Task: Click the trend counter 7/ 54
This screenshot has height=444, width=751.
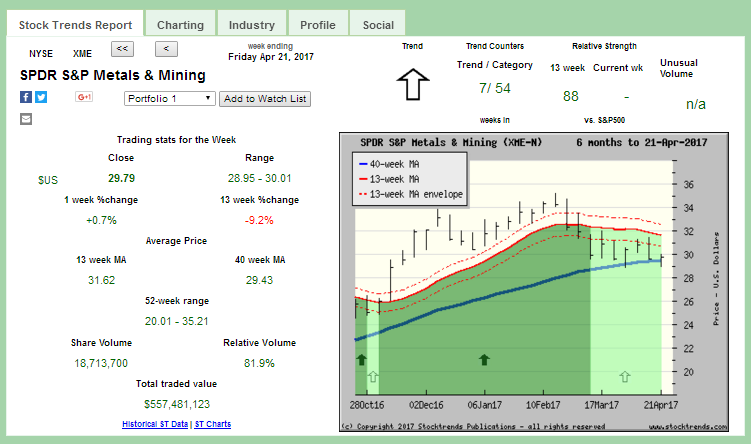Action: click(x=495, y=88)
